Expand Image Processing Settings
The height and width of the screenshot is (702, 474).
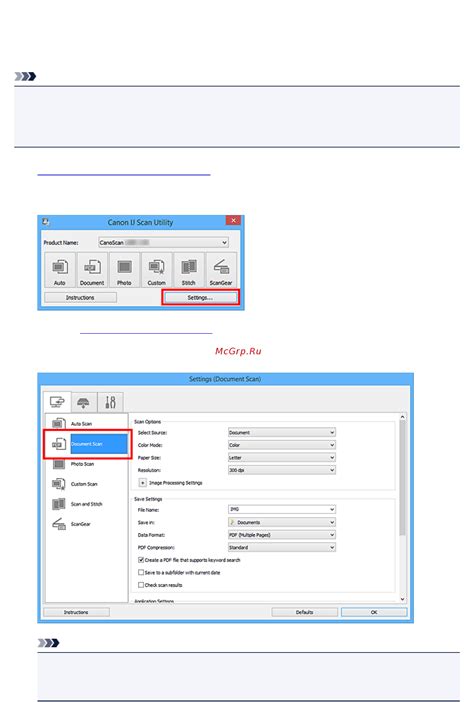click(x=143, y=483)
